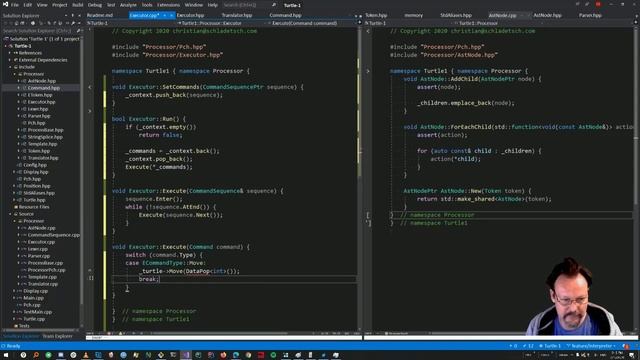
Task: Switch to the Parser.hpp tab
Action: click(x=590, y=16)
